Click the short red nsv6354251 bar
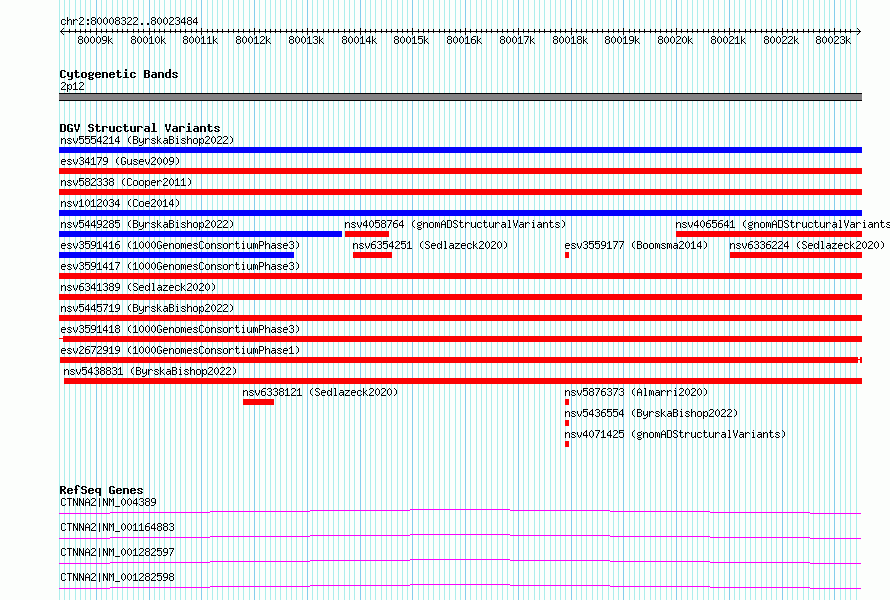Image resolution: width=890 pixels, height=600 pixels. click(372, 255)
